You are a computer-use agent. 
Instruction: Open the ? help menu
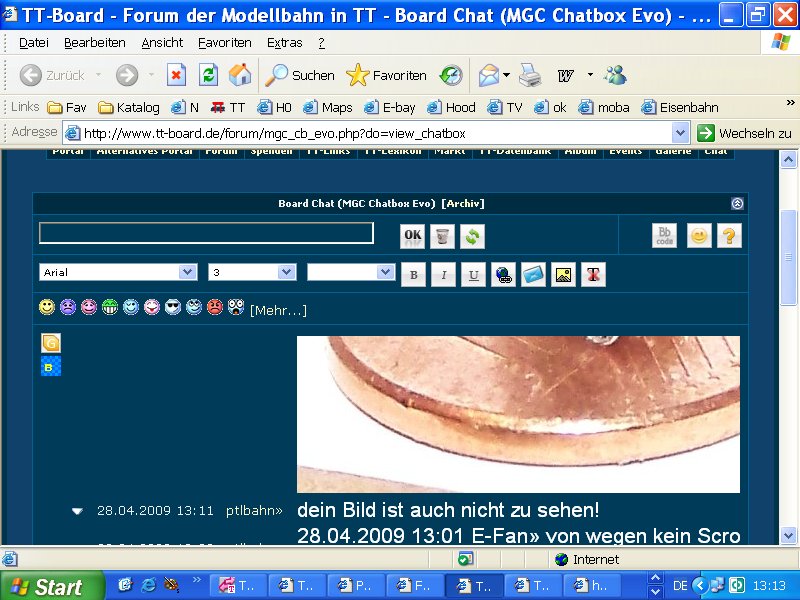pyautogui.click(x=321, y=43)
